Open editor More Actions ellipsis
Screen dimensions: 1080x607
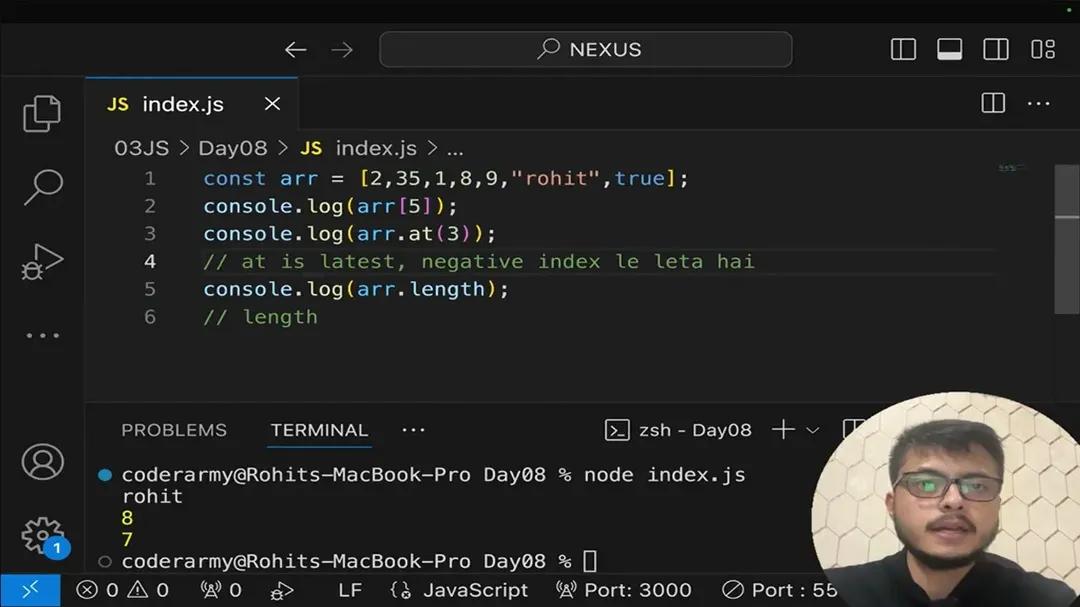(x=1039, y=103)
